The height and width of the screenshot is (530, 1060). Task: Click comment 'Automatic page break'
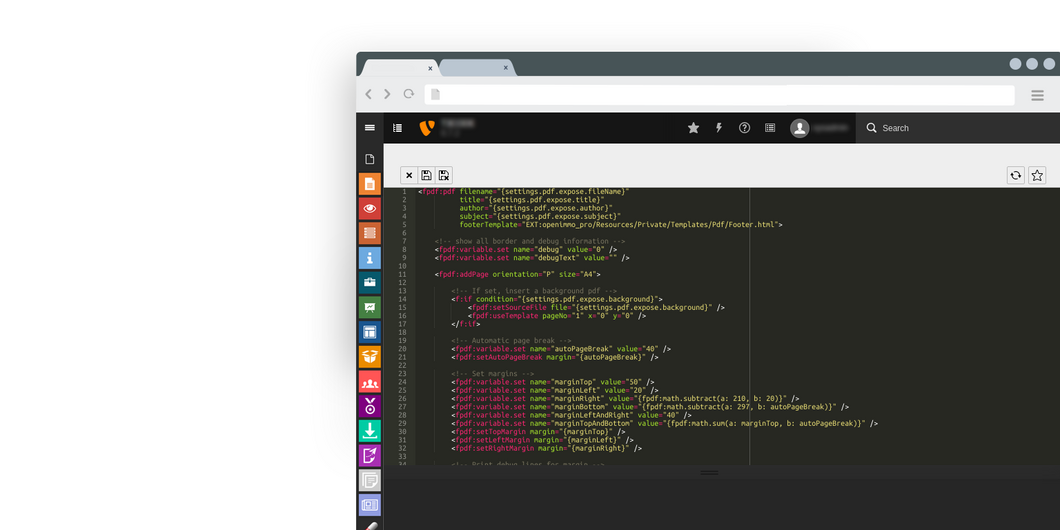click(512, 340)
